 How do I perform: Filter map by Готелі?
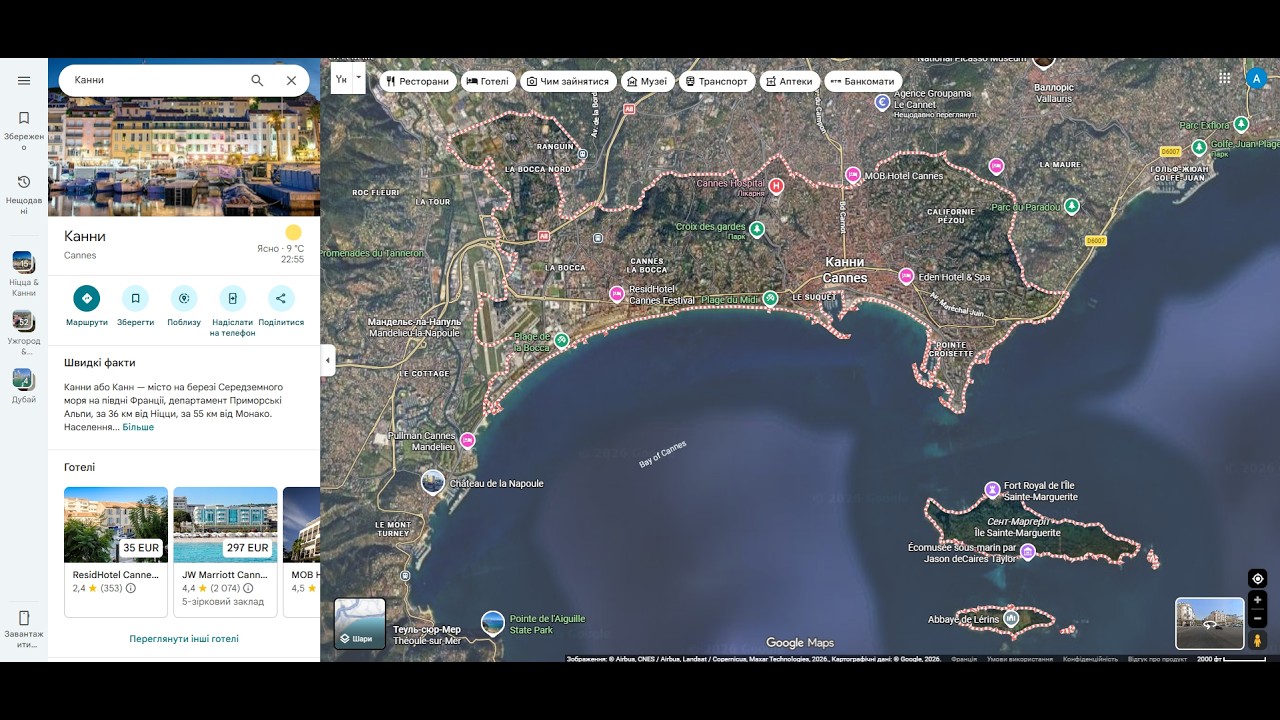point(488,81)
